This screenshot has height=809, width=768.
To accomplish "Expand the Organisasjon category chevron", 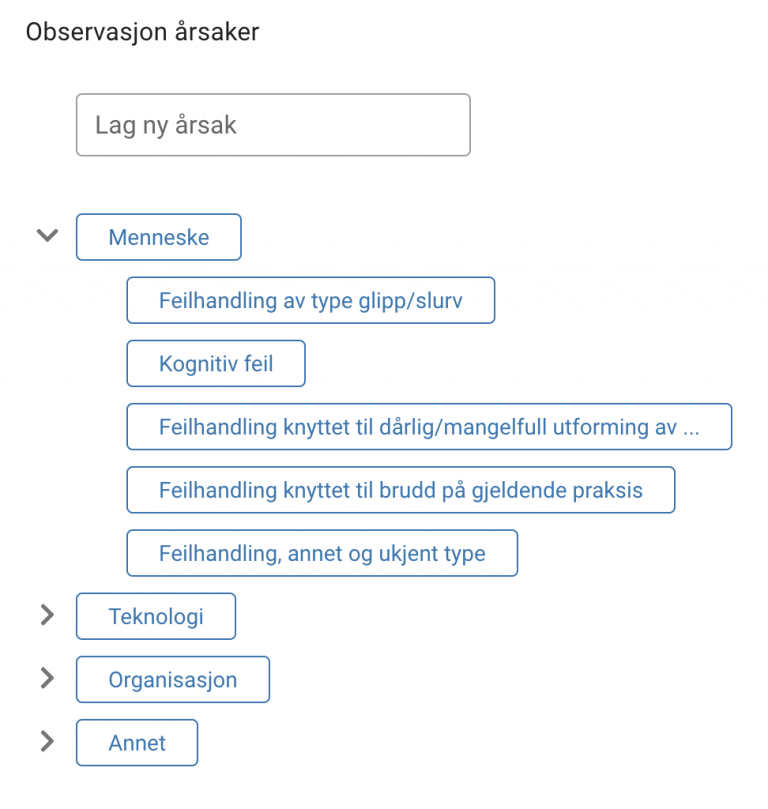I will 47,679.
